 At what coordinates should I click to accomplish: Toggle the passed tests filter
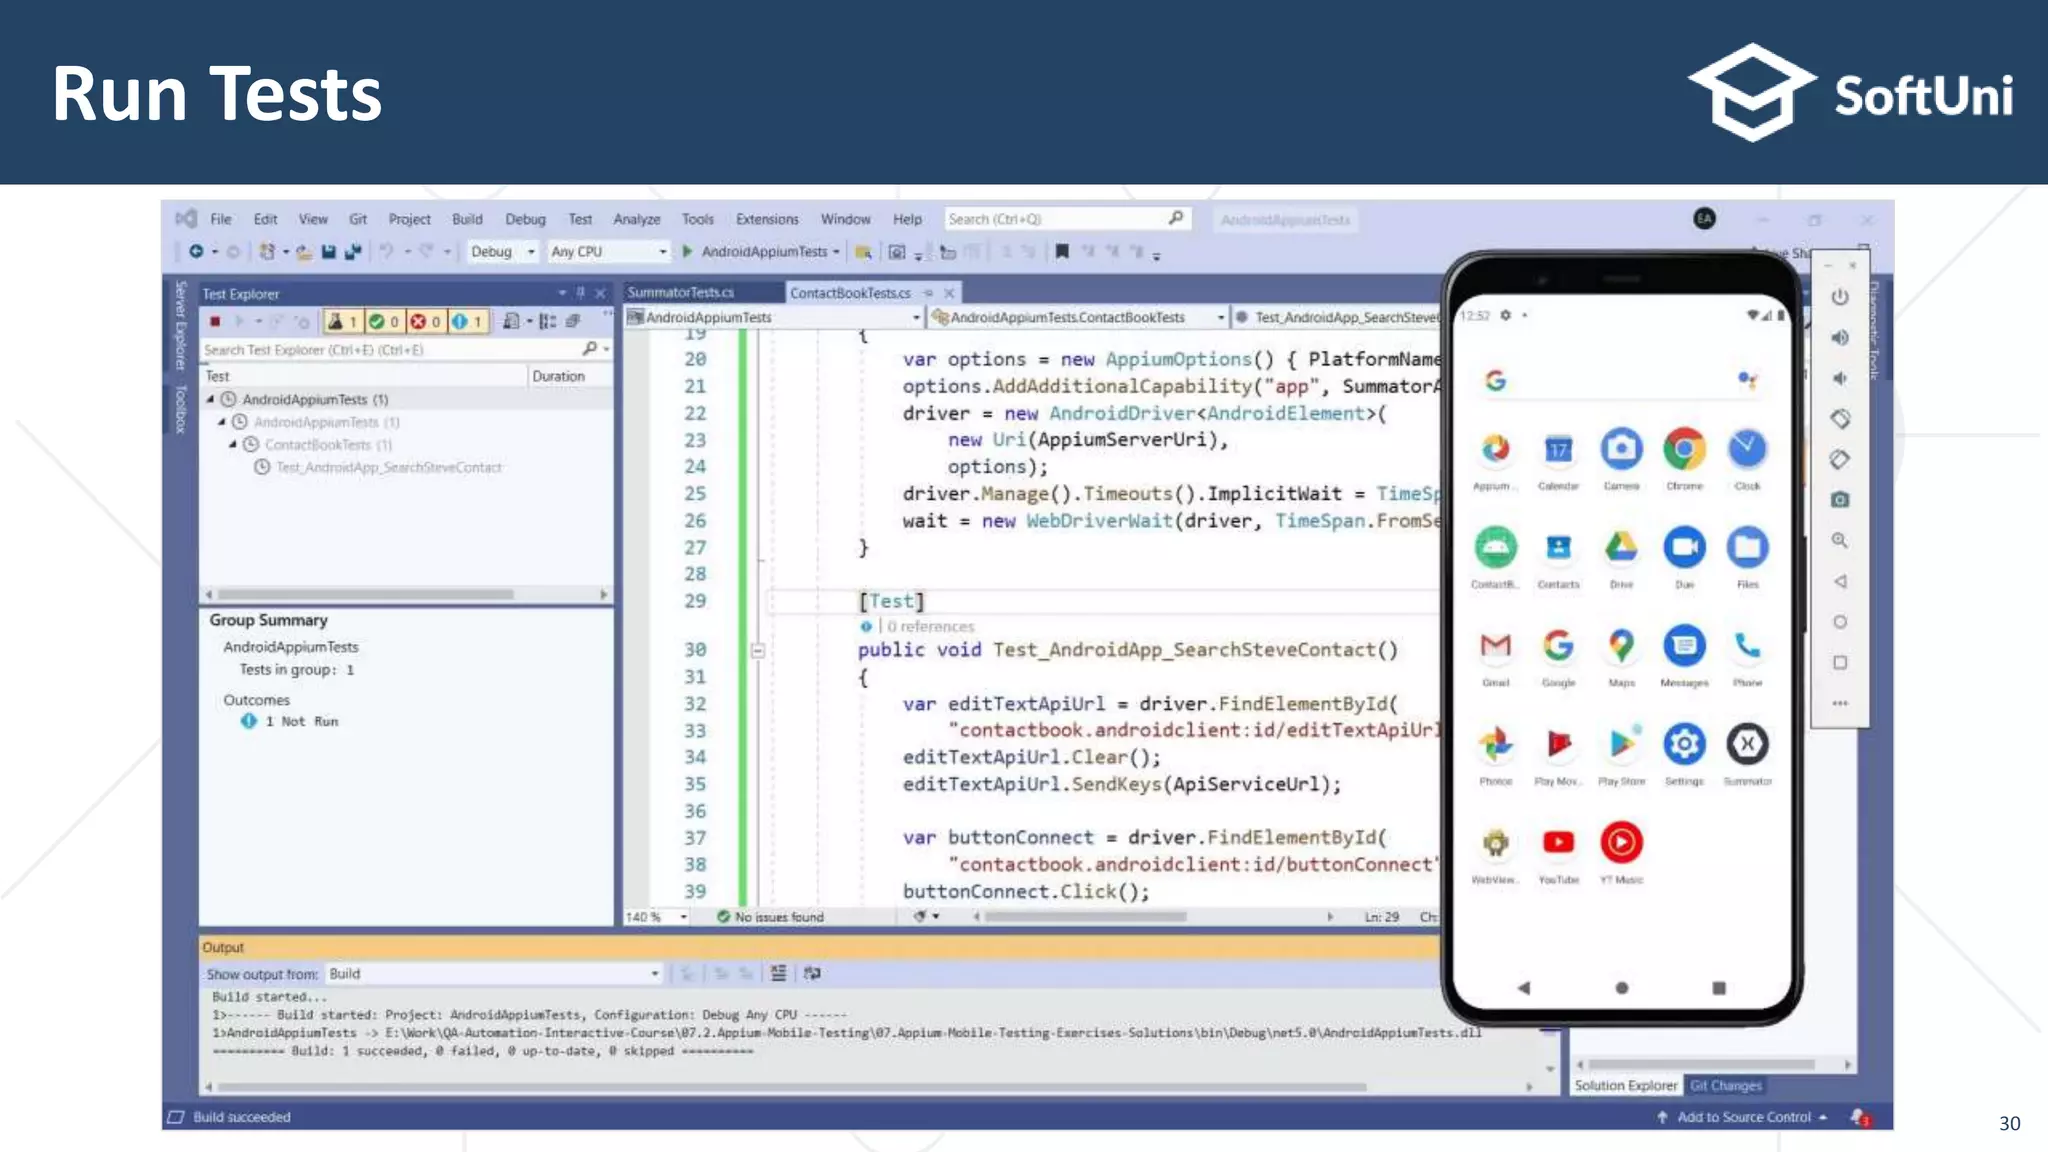tap(384, 322)
